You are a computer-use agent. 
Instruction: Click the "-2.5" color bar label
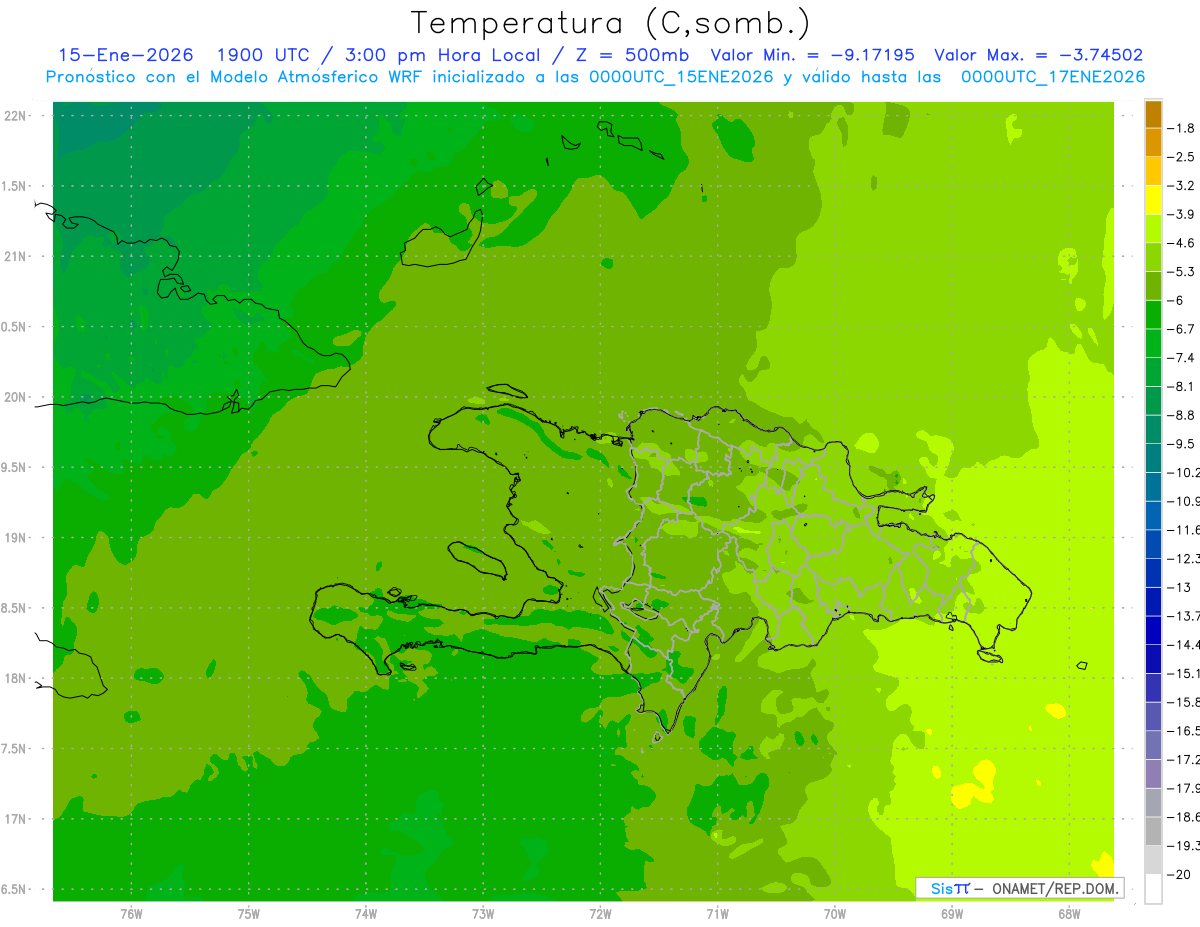pyautogui.click(x=1180, y=157)
